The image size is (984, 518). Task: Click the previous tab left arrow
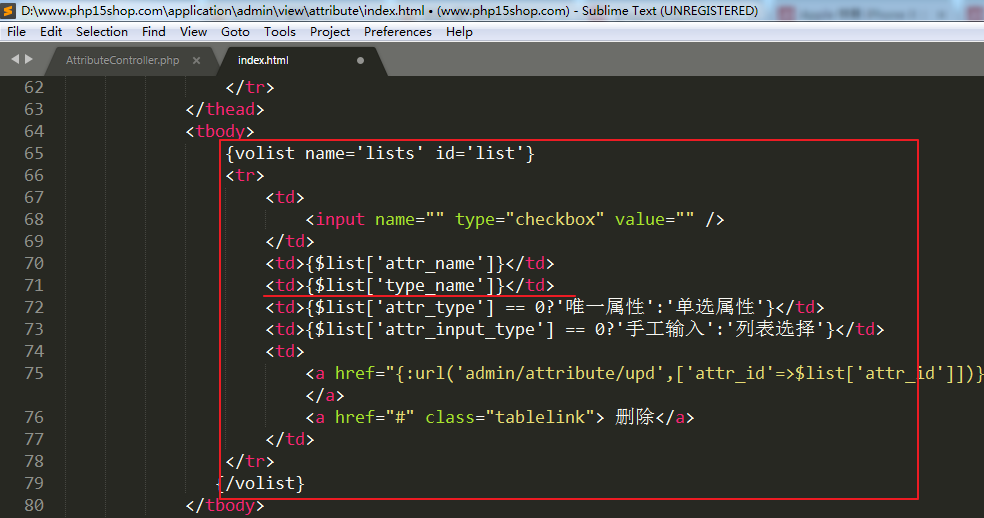14,60
